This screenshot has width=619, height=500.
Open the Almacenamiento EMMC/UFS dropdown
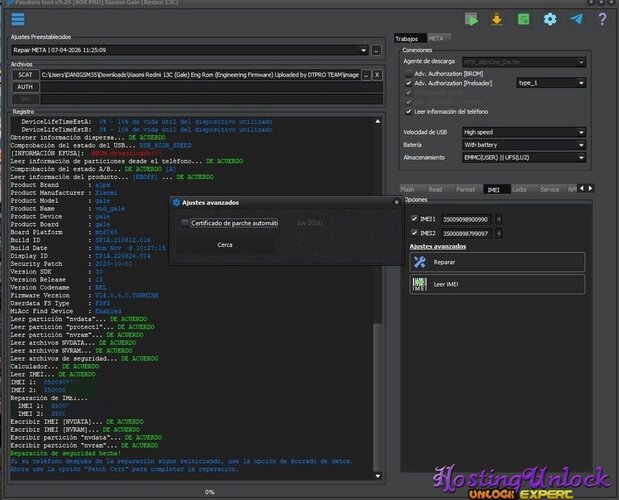524,157
